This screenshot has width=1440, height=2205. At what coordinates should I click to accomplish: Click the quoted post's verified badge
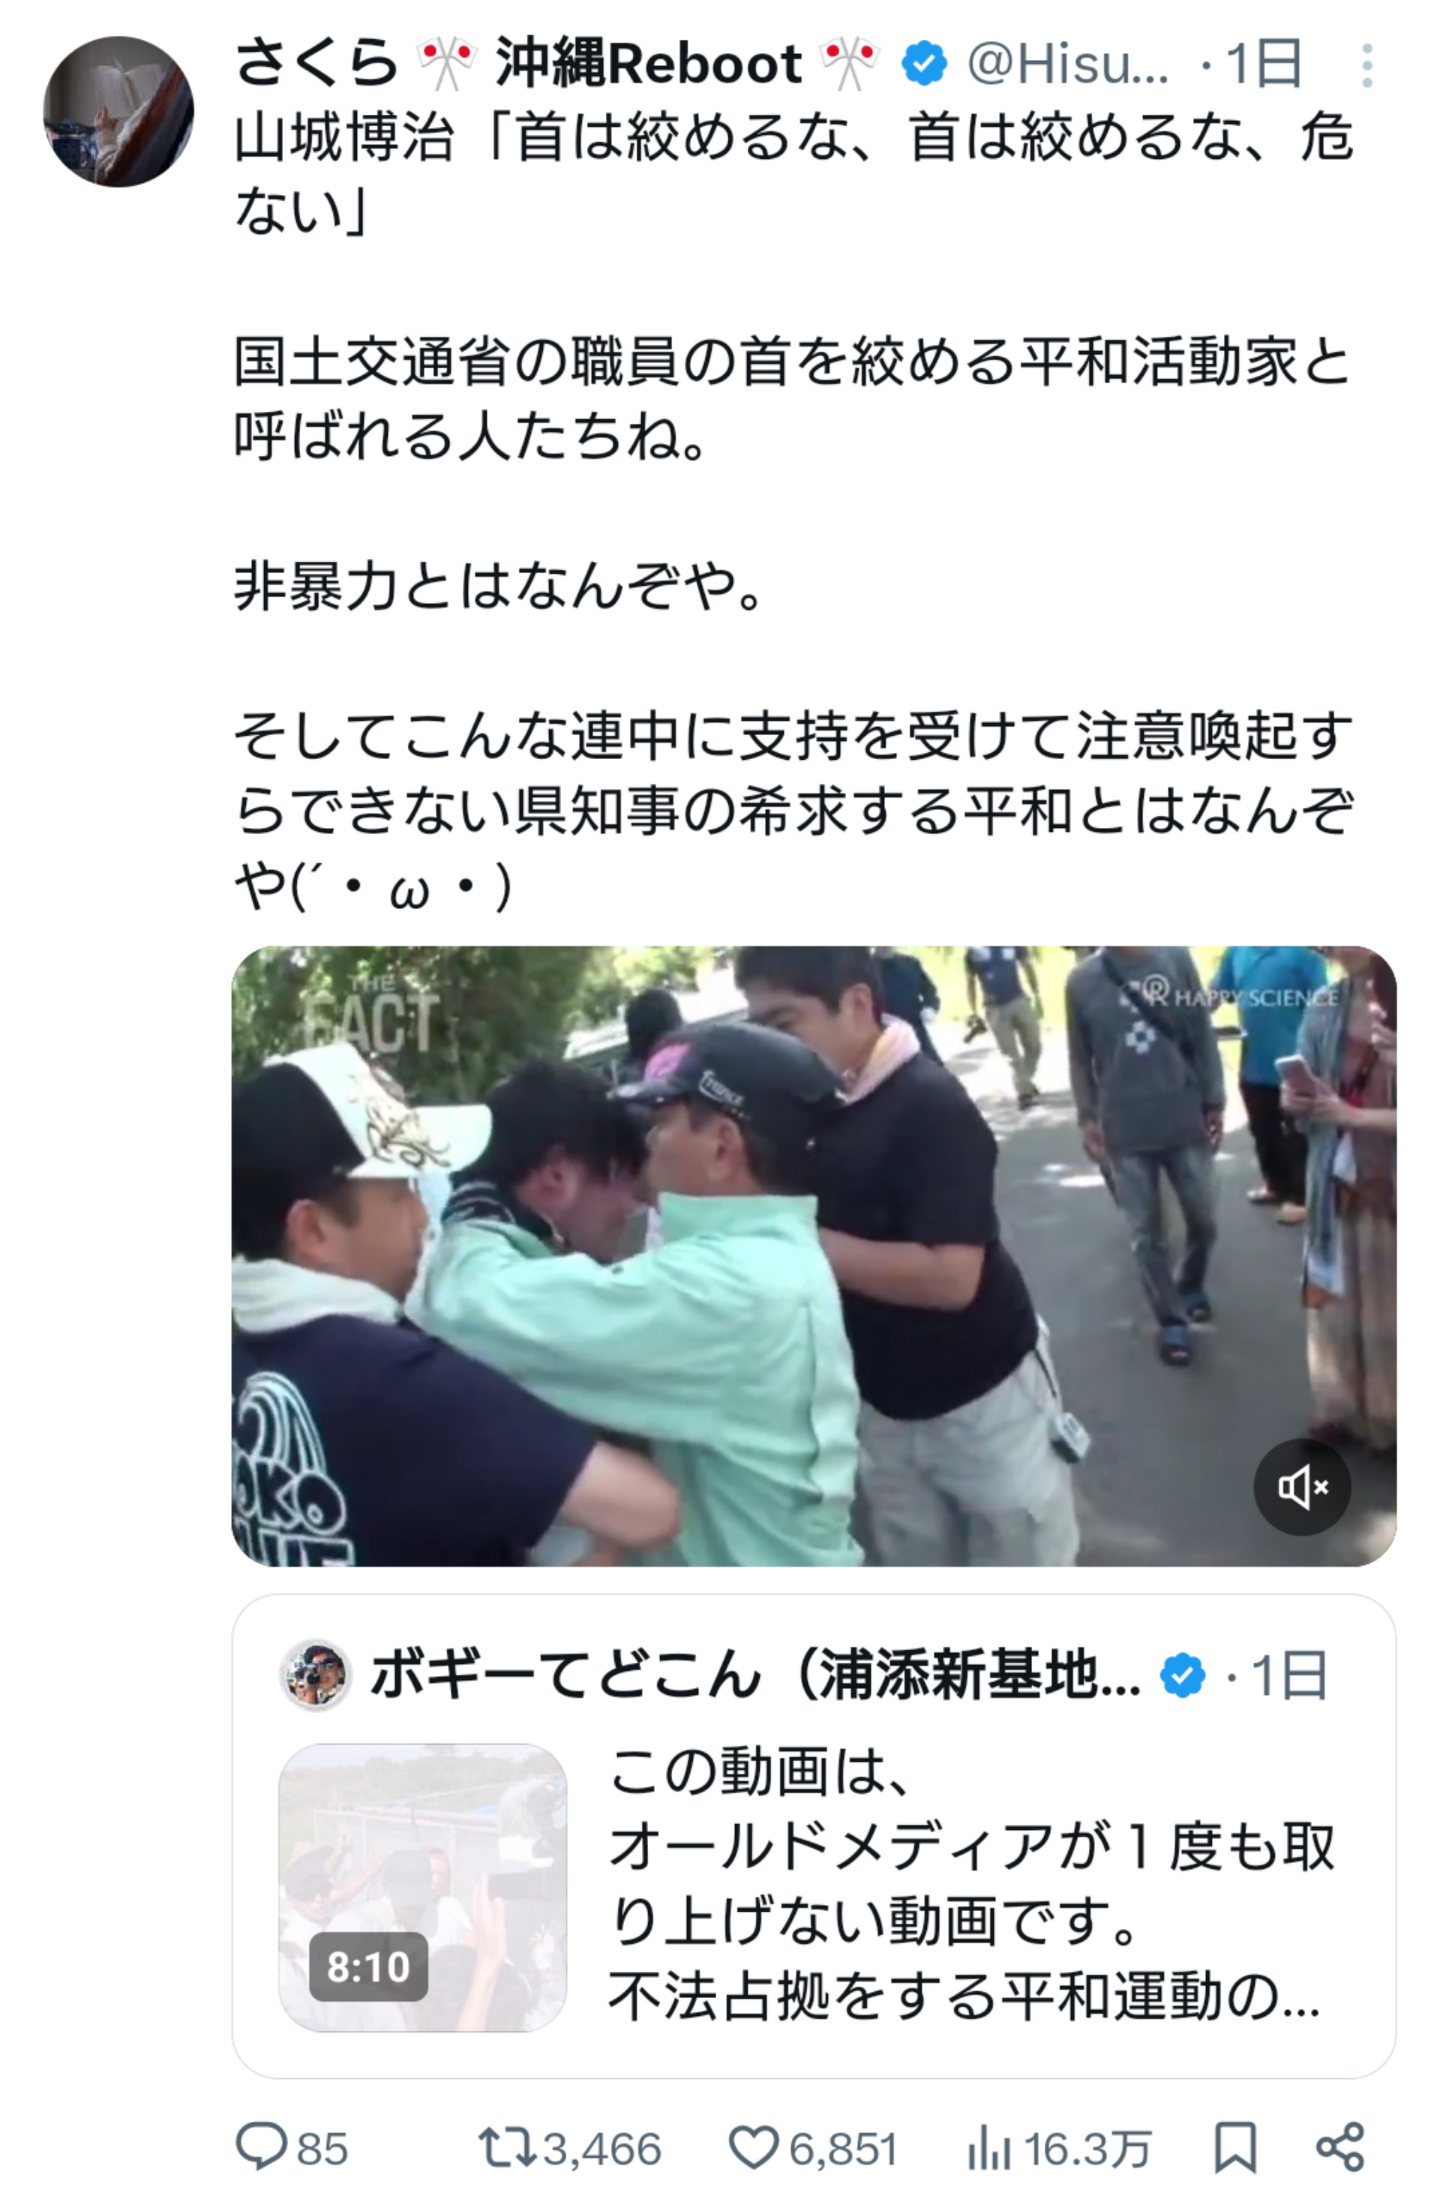1183,1676
